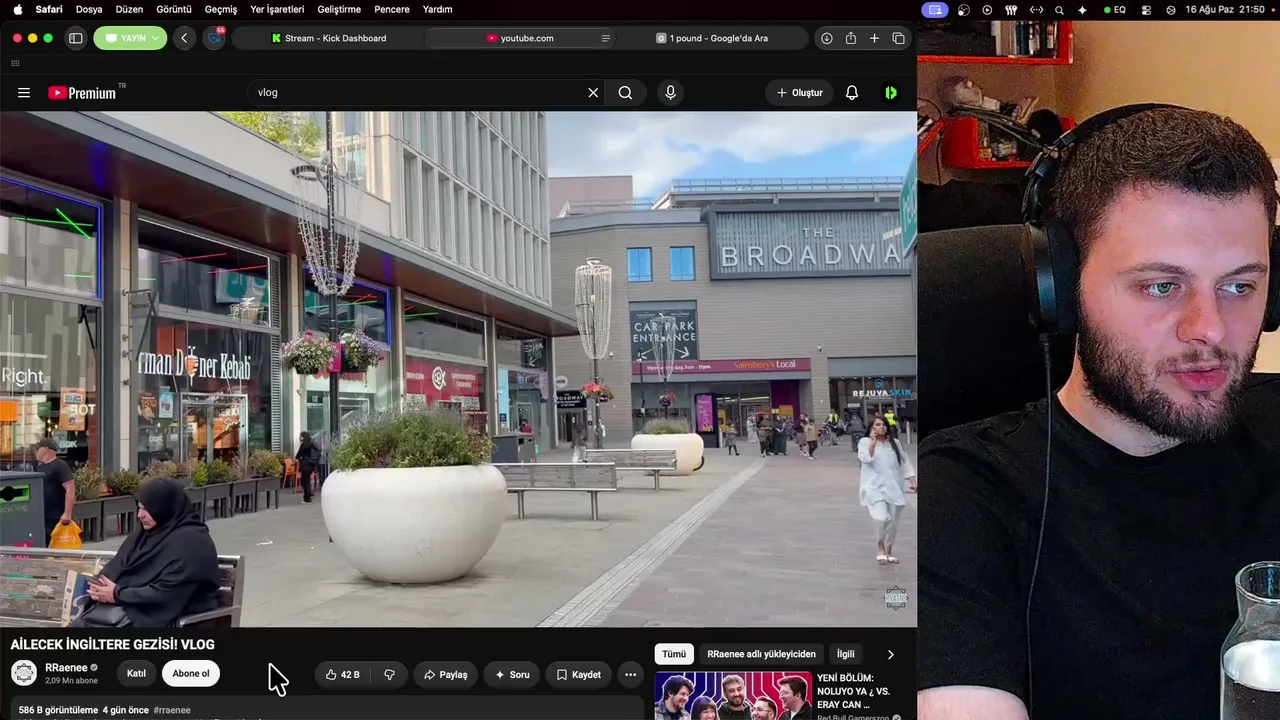
Task: Select 'RRaenee adlı yükleyiciden' chip
Action: (761, 654)
